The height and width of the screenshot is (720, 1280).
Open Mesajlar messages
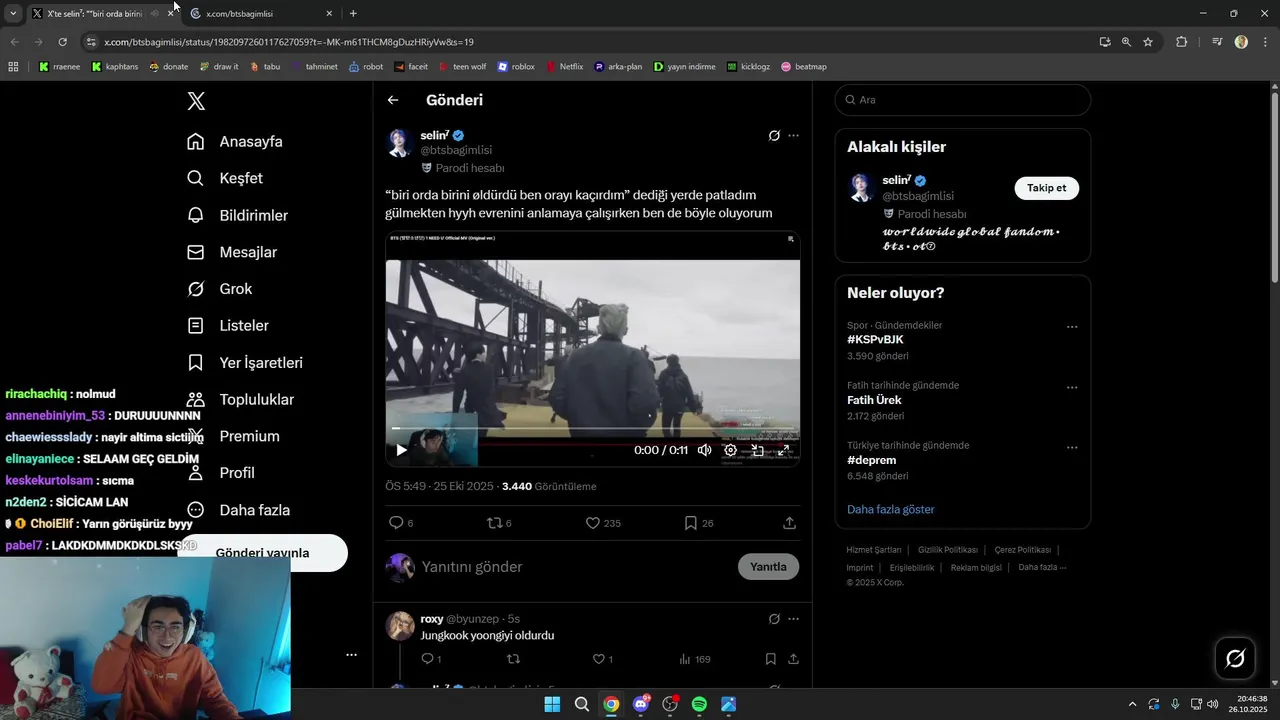232,252
